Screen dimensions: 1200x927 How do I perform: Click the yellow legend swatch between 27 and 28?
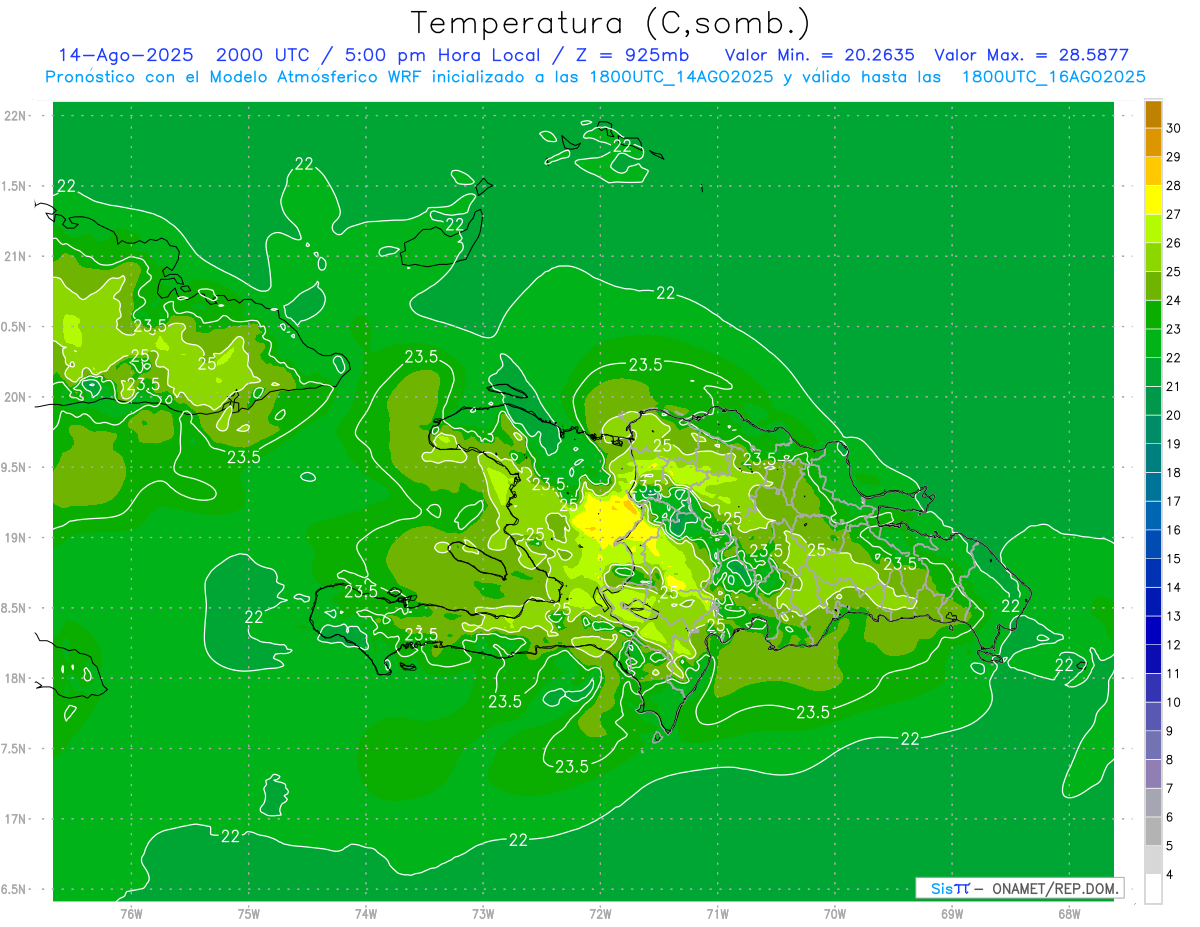click(x=1153, y=200)
